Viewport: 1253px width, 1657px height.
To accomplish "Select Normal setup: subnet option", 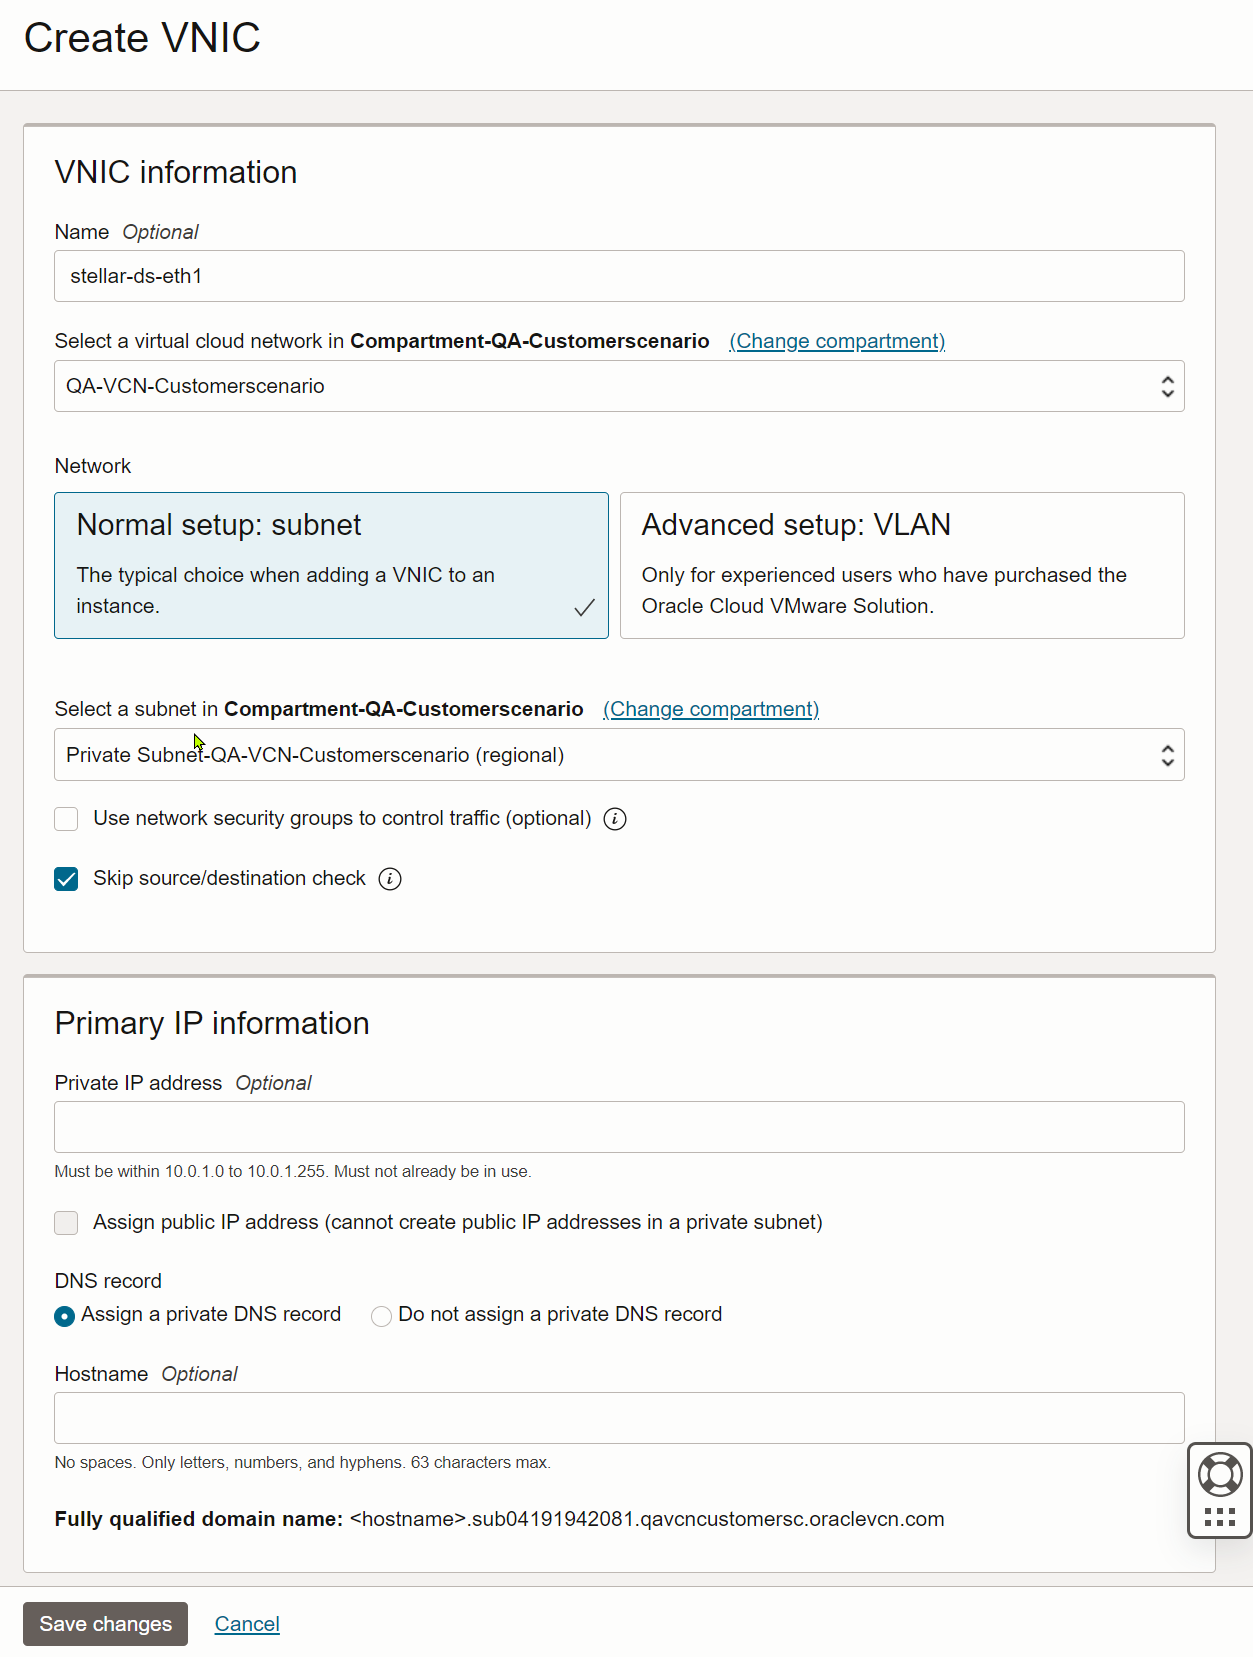I will [331, 565].
